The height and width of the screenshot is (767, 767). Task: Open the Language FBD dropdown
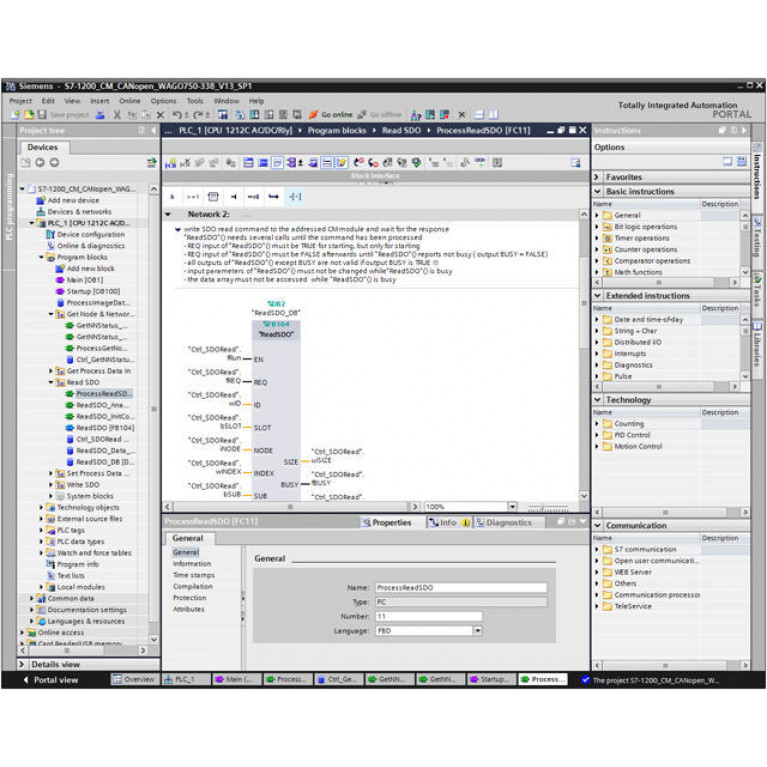(x=477, y=631)
